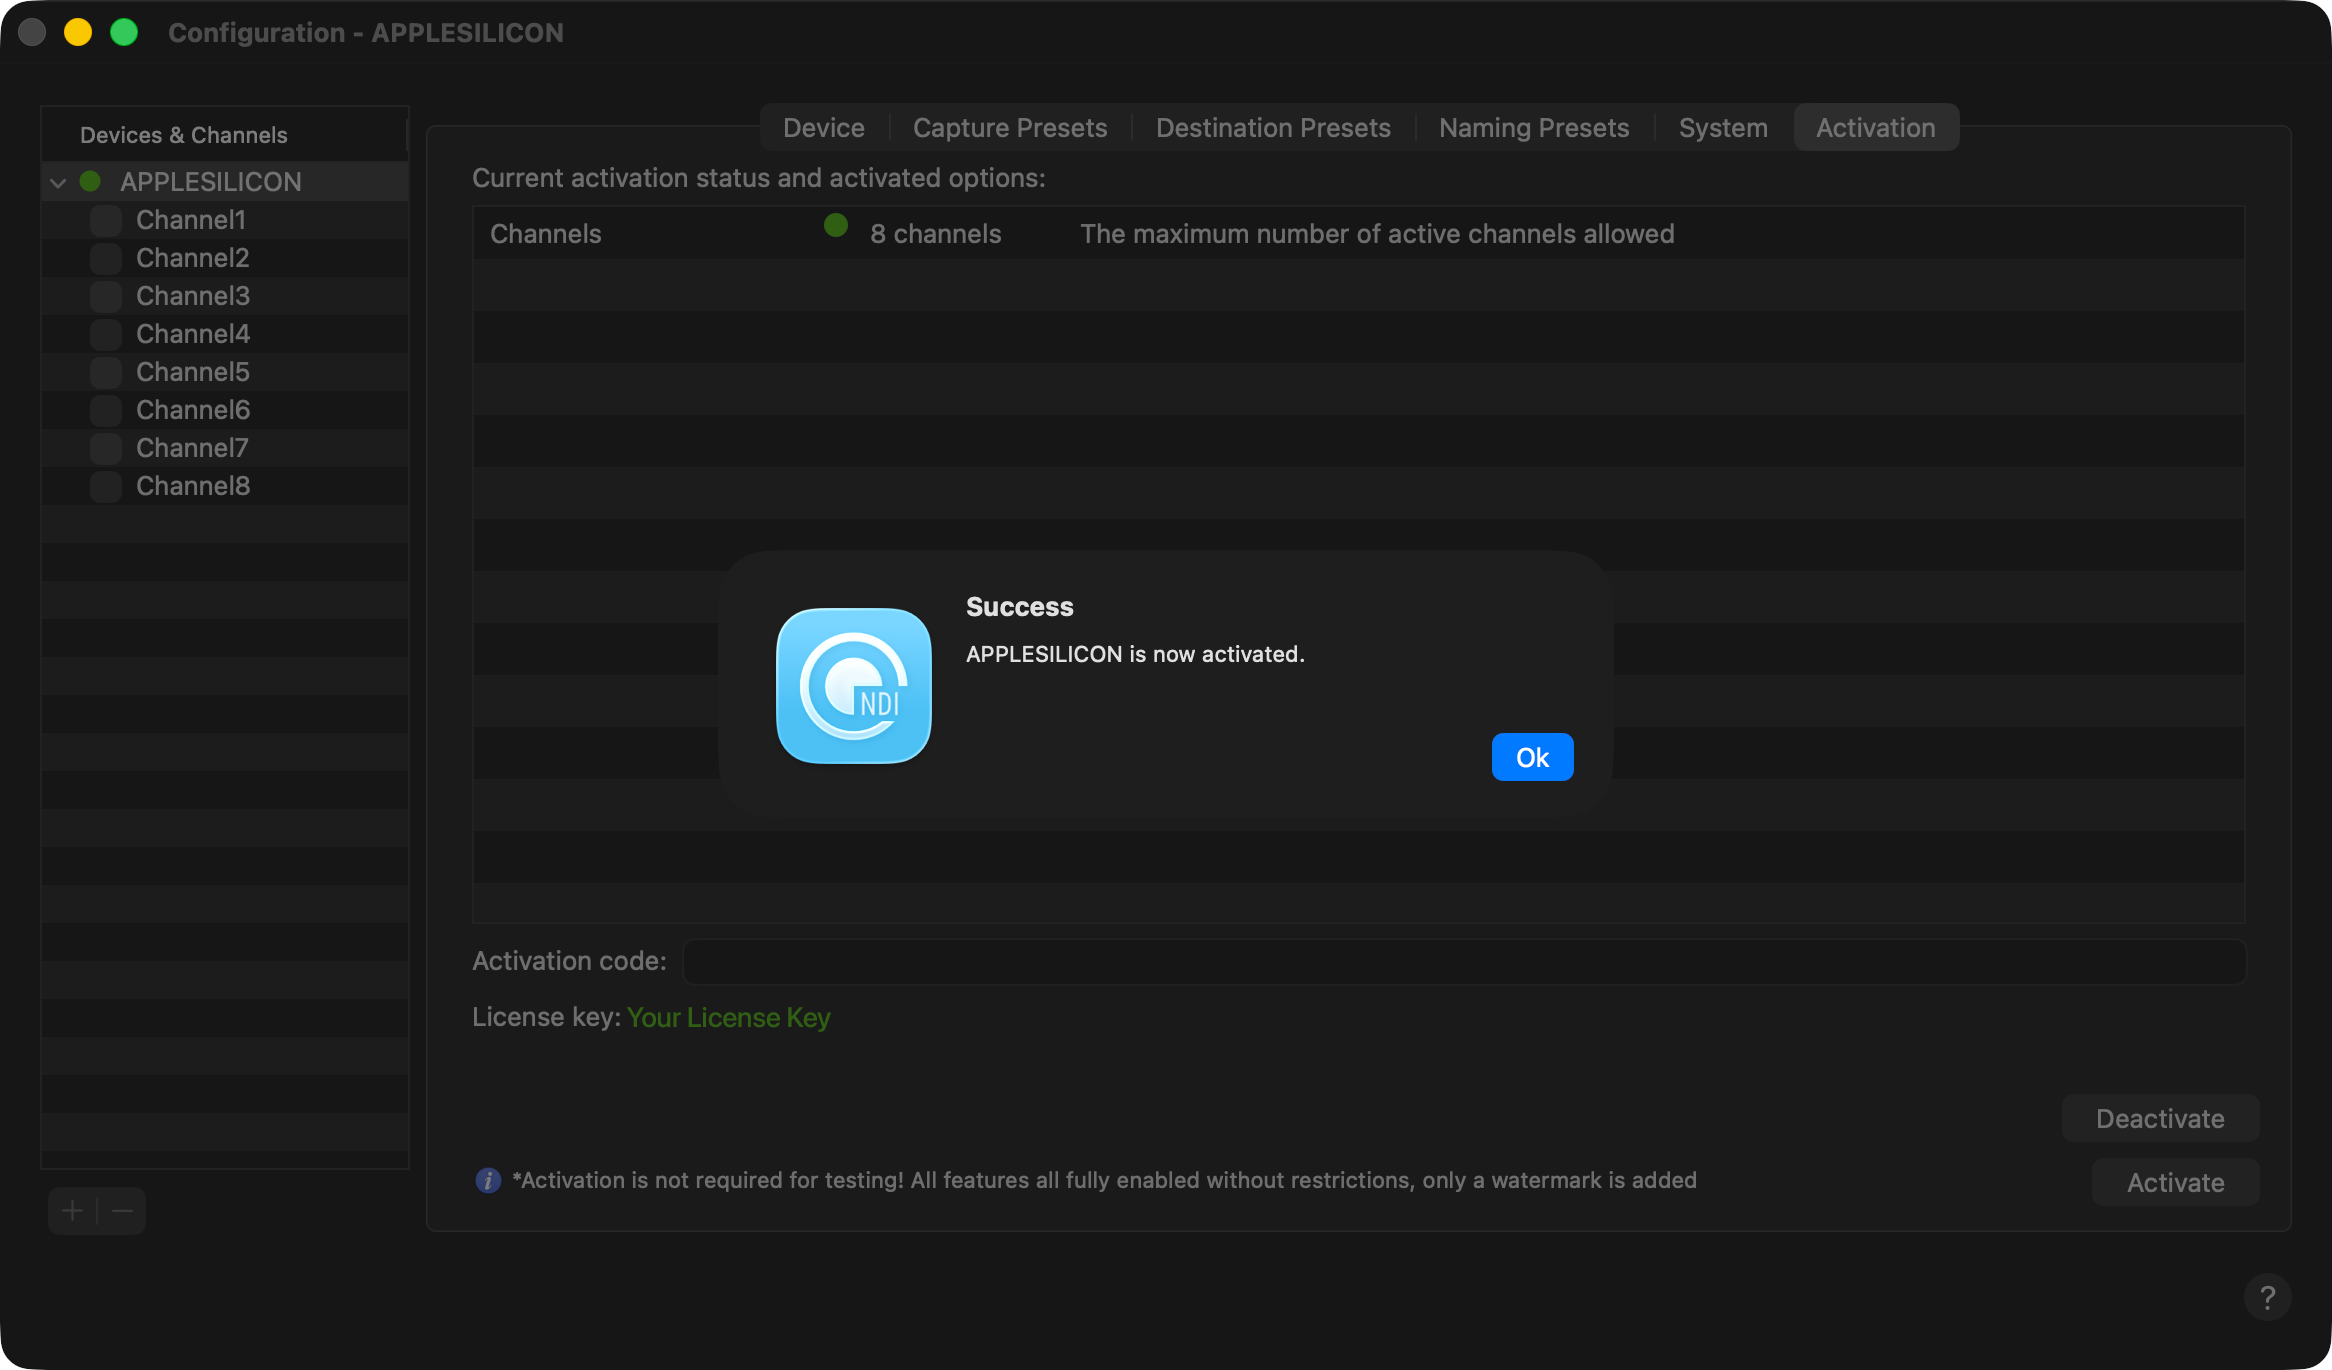Select Channel6 row label
This screenshot has width=2332, height=1370.
pyautogui.click(x=193, y=410)
